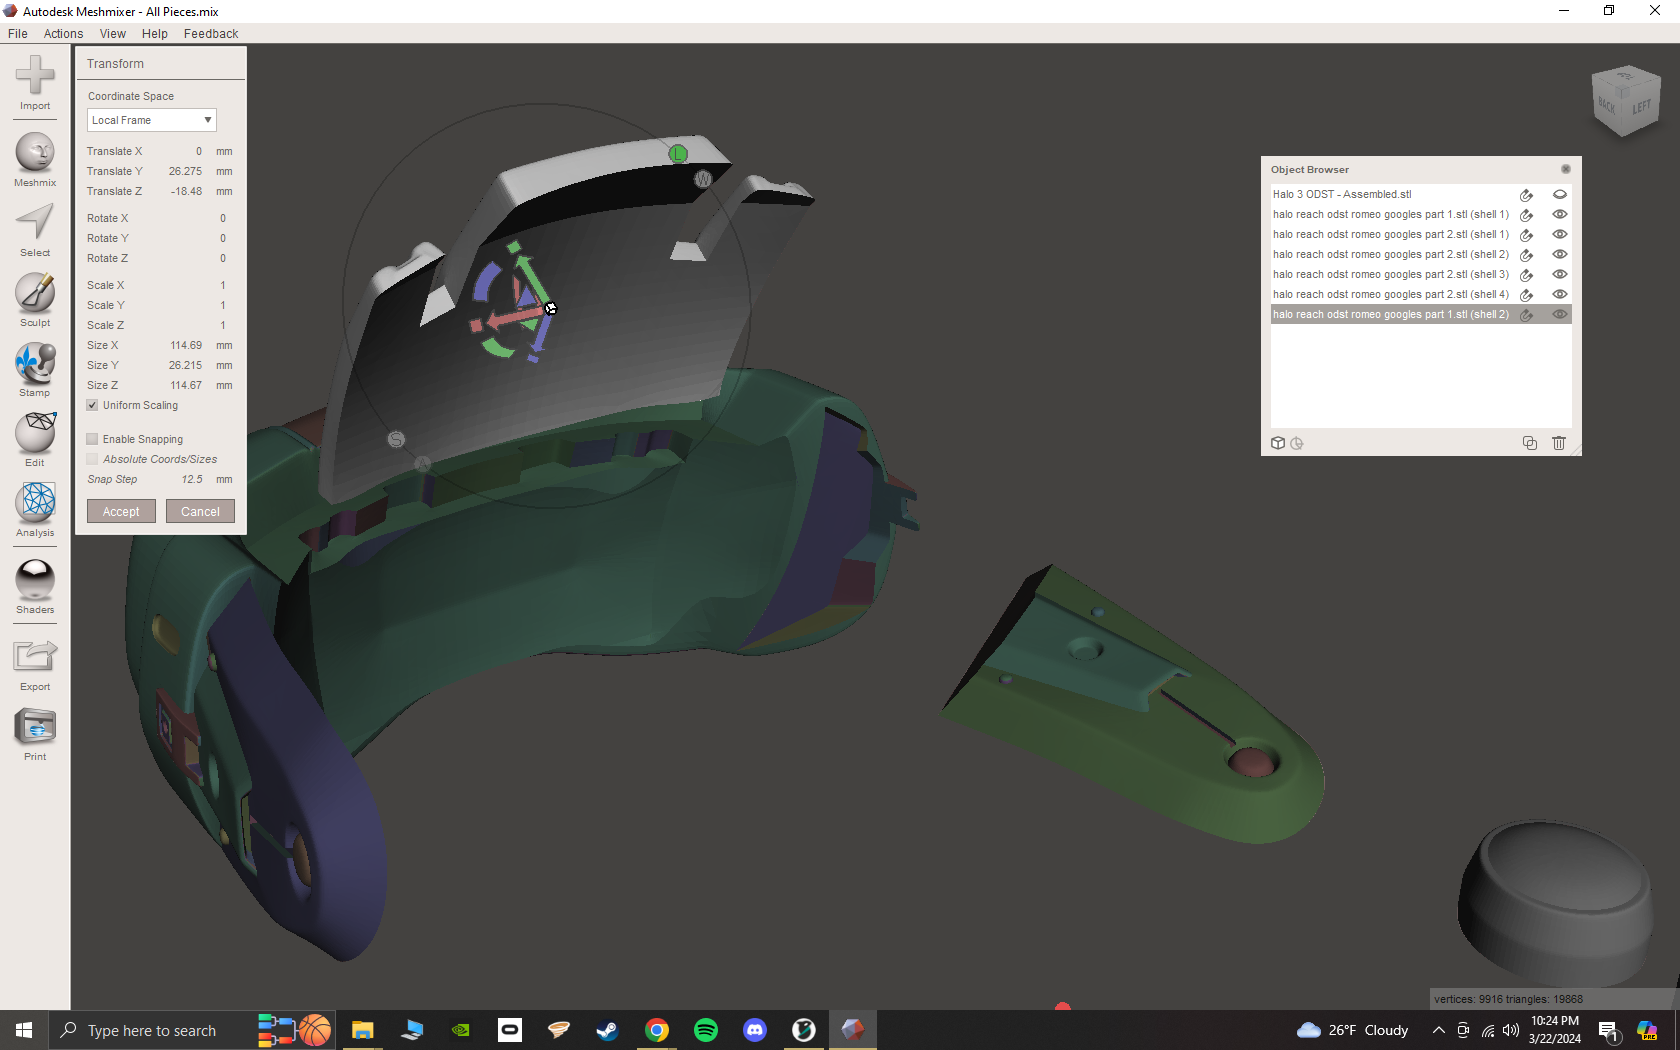
Task: Hide part 2.stl (shell 2) with eye icon
Action: click(x=1559, y=254)
